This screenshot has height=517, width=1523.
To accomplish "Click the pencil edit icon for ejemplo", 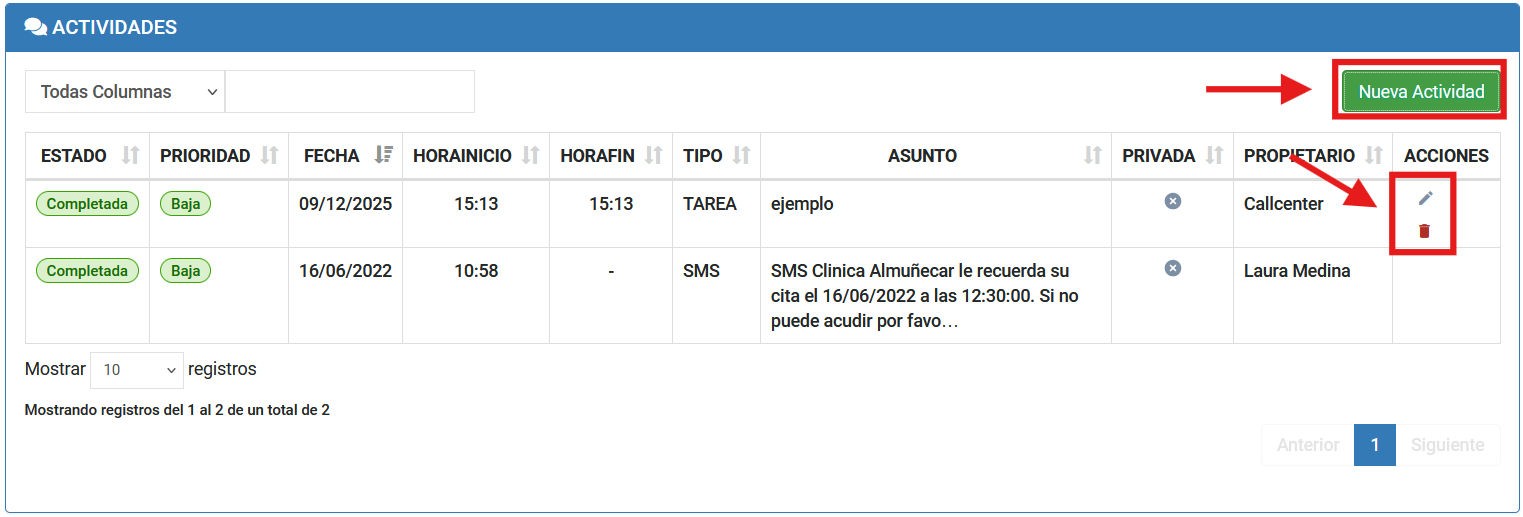I will 1426,198.
